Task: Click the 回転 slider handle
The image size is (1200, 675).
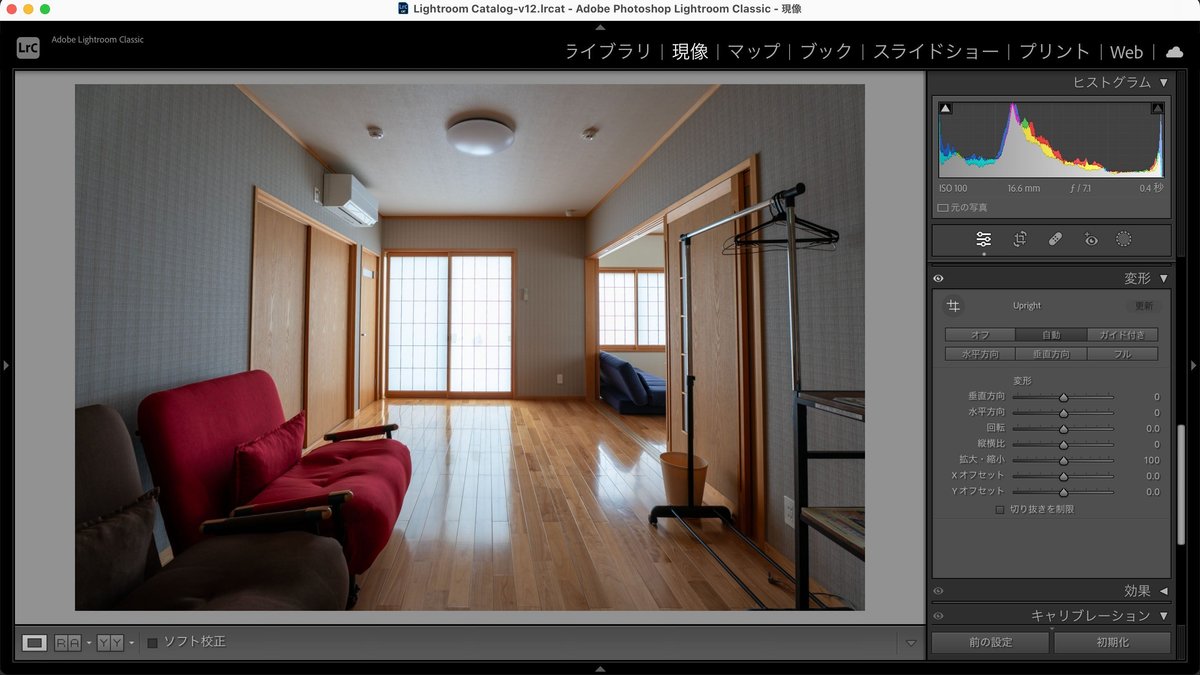Action: pyautogui.click(x=1063, y=429)
